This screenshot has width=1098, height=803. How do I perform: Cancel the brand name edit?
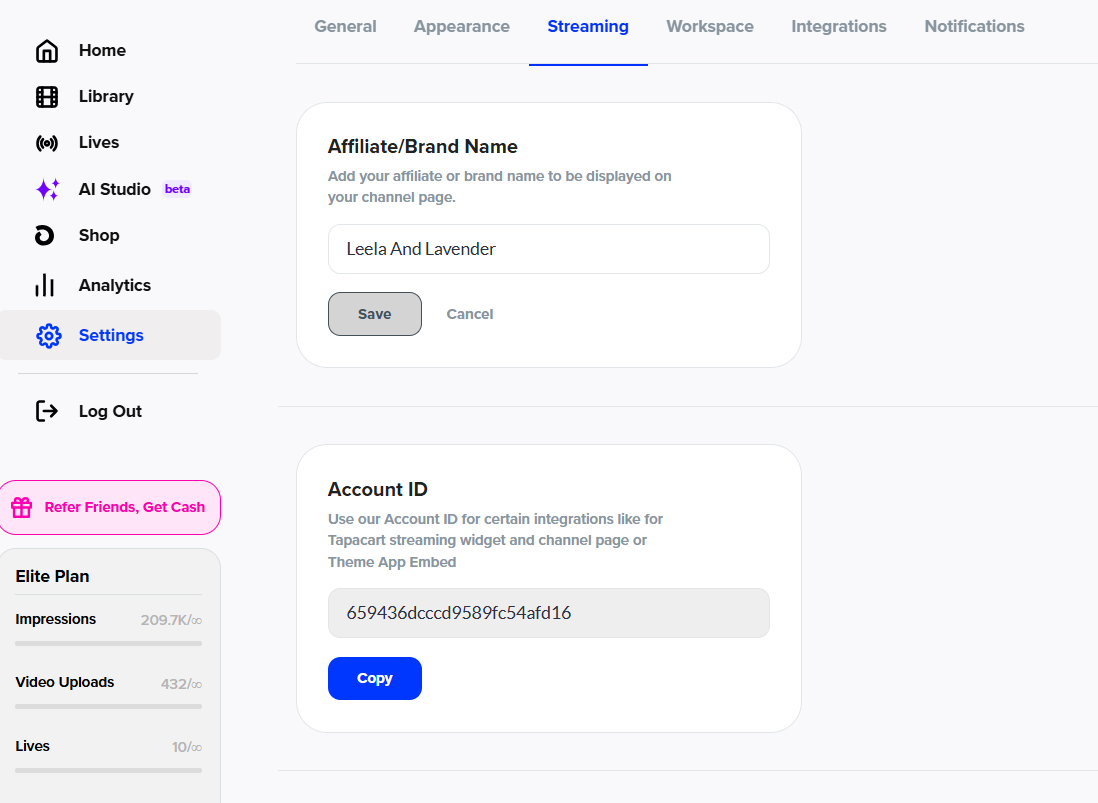(x=469, y=314)
